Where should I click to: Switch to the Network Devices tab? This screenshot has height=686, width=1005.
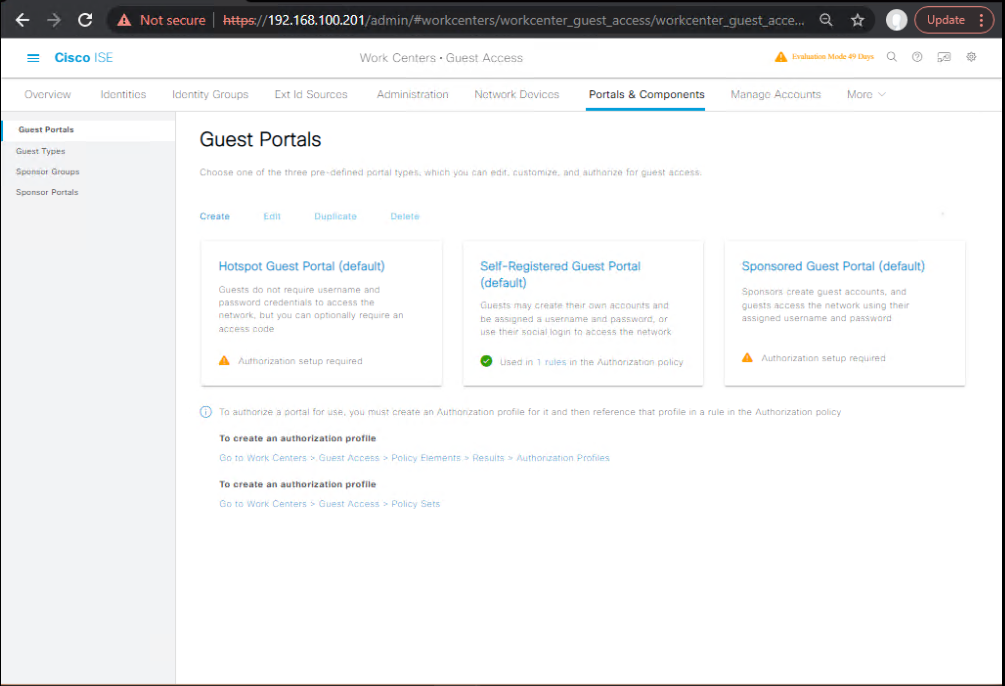coord(517,94)
